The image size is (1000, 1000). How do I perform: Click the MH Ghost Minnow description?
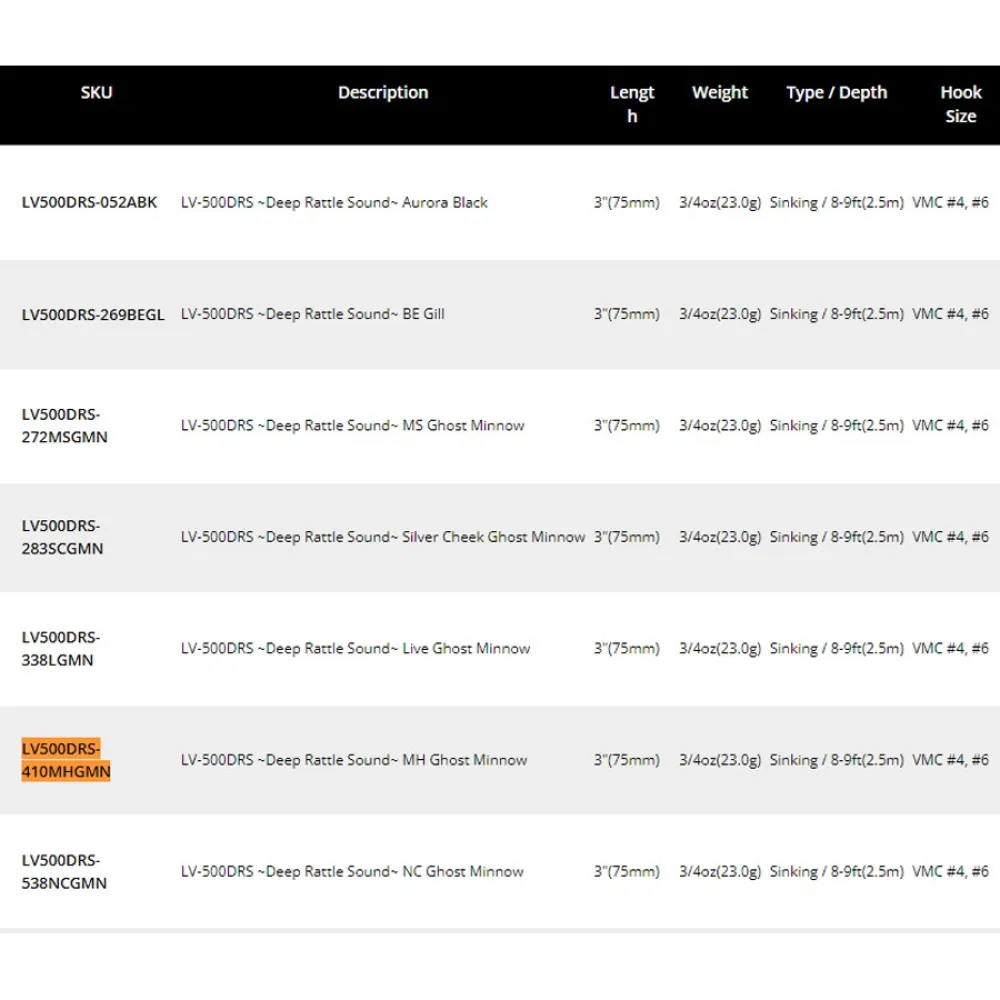click(354, 760)
